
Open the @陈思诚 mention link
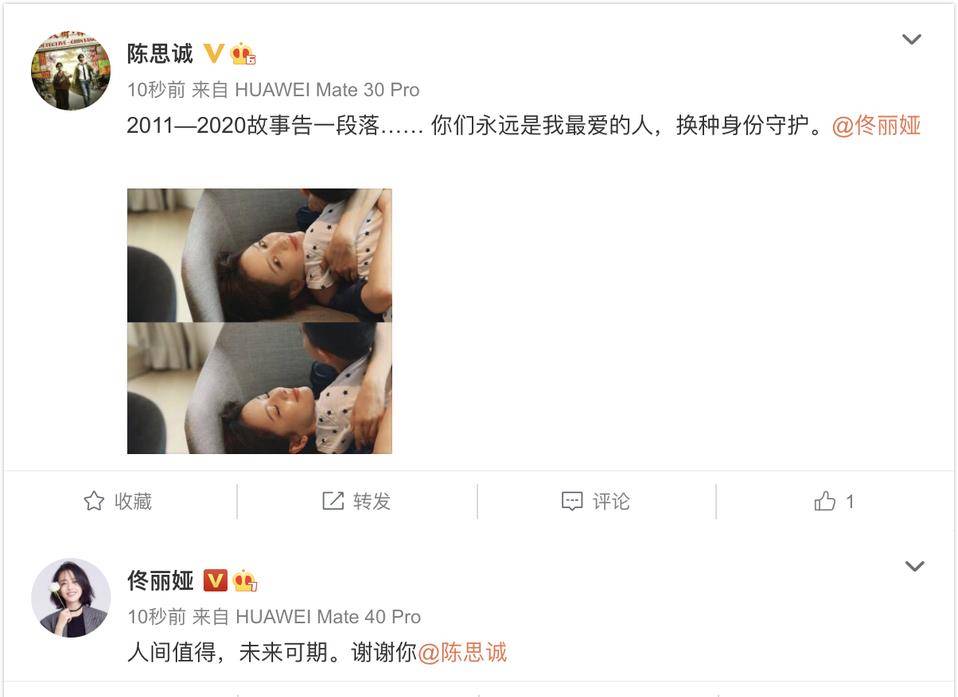click(x=463, y=652)
